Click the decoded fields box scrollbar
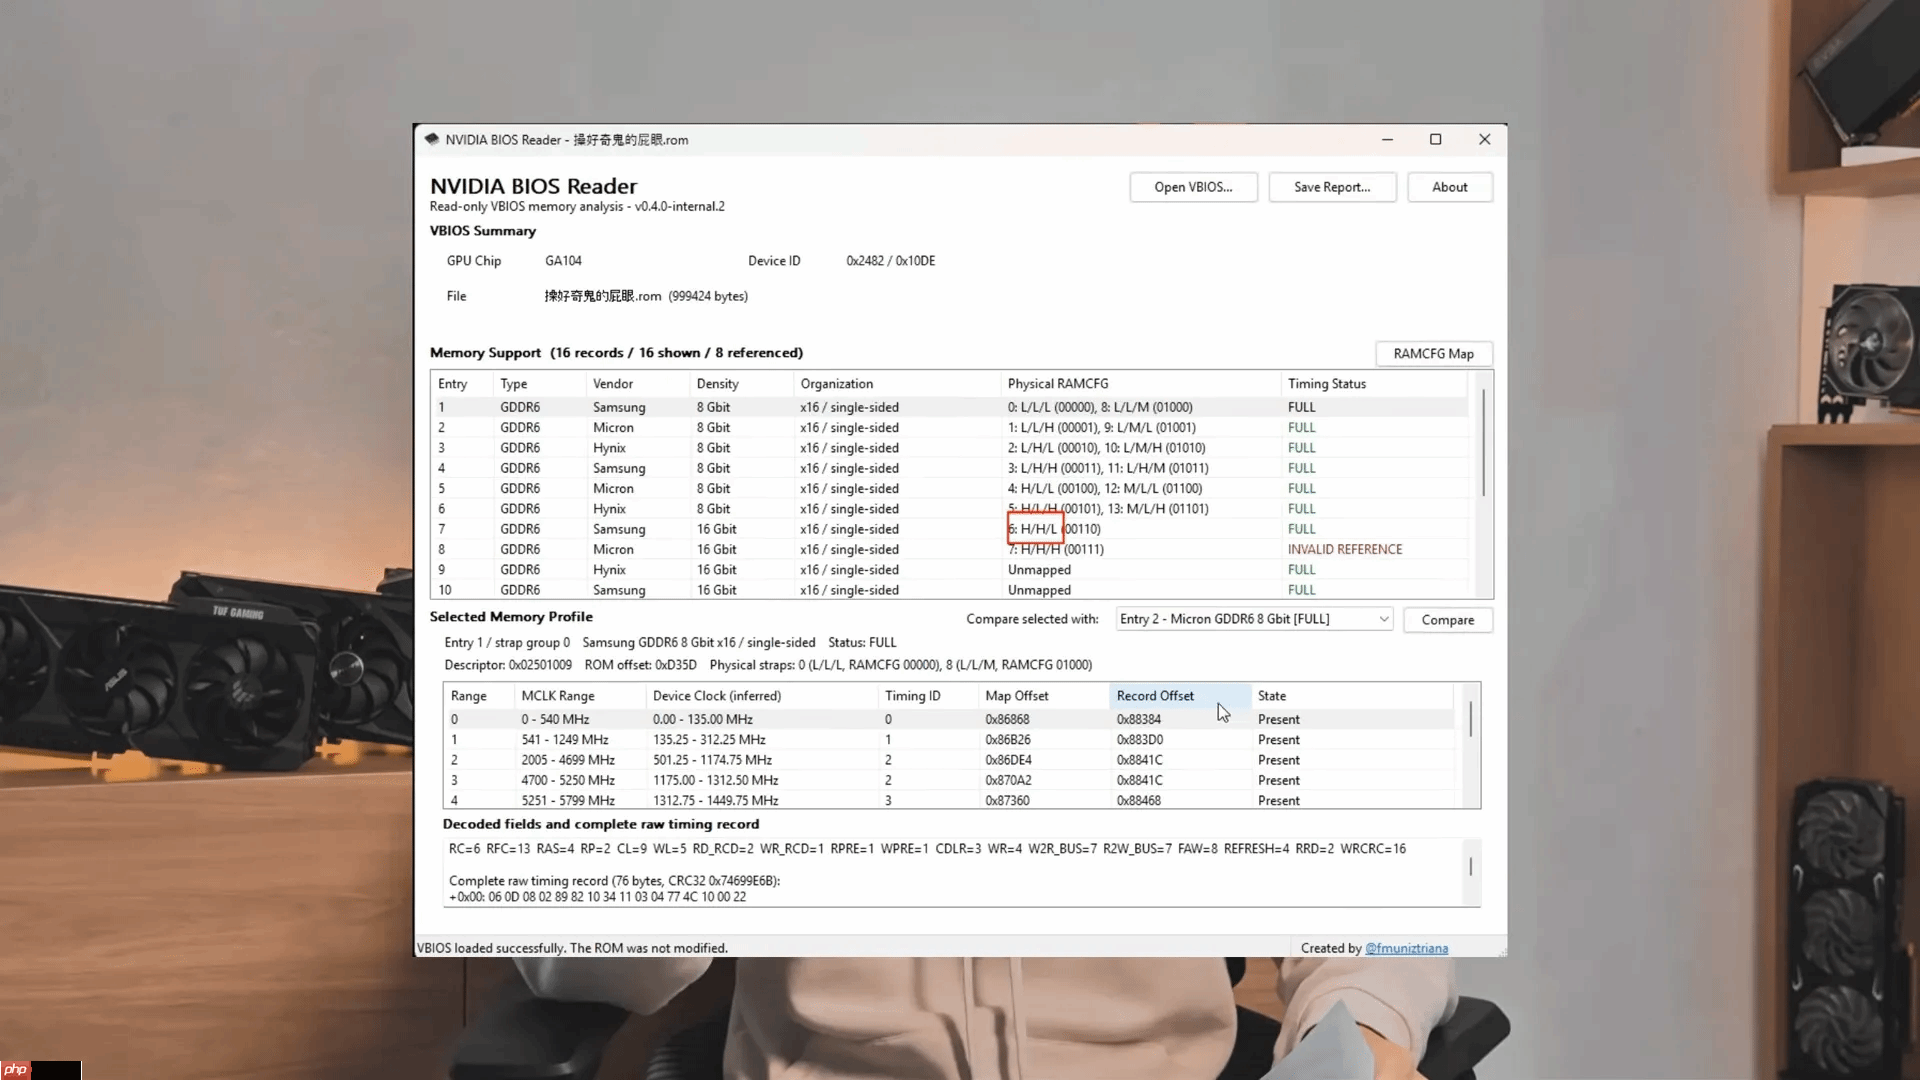This screenshot has width=1920, height=1080. point(1470,866)
